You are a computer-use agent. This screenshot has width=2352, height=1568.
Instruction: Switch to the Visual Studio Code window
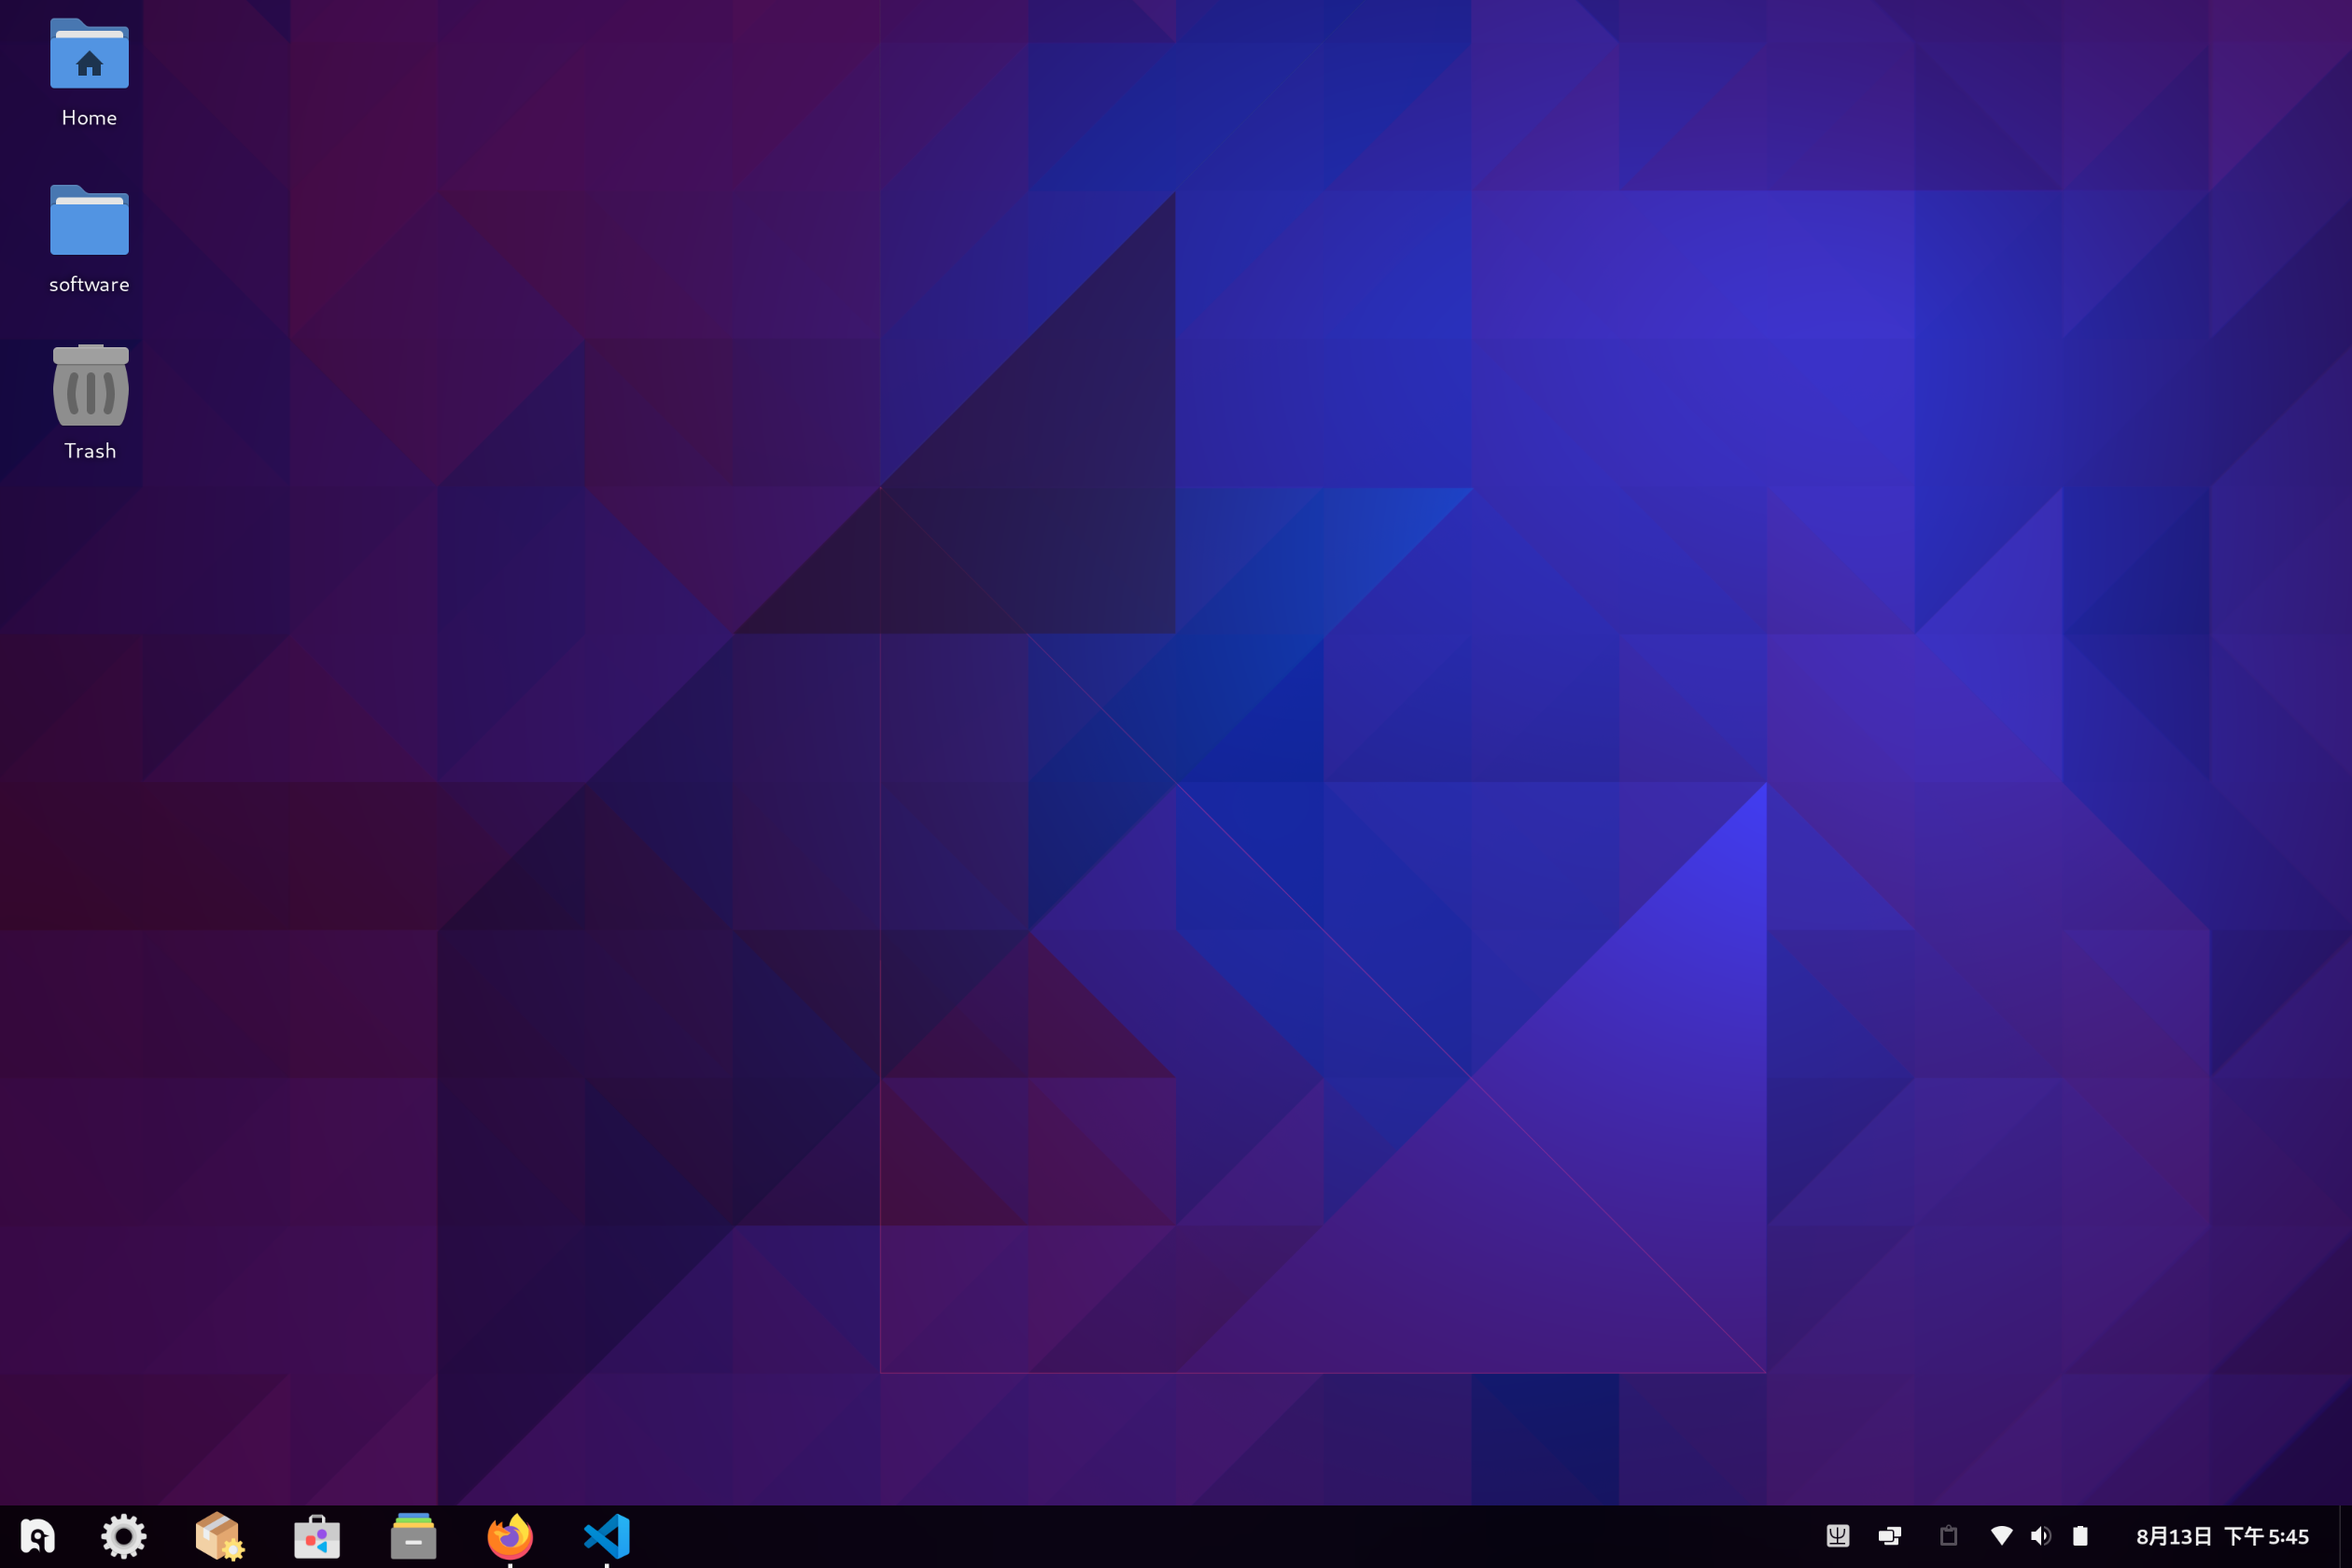(607, 1536)
